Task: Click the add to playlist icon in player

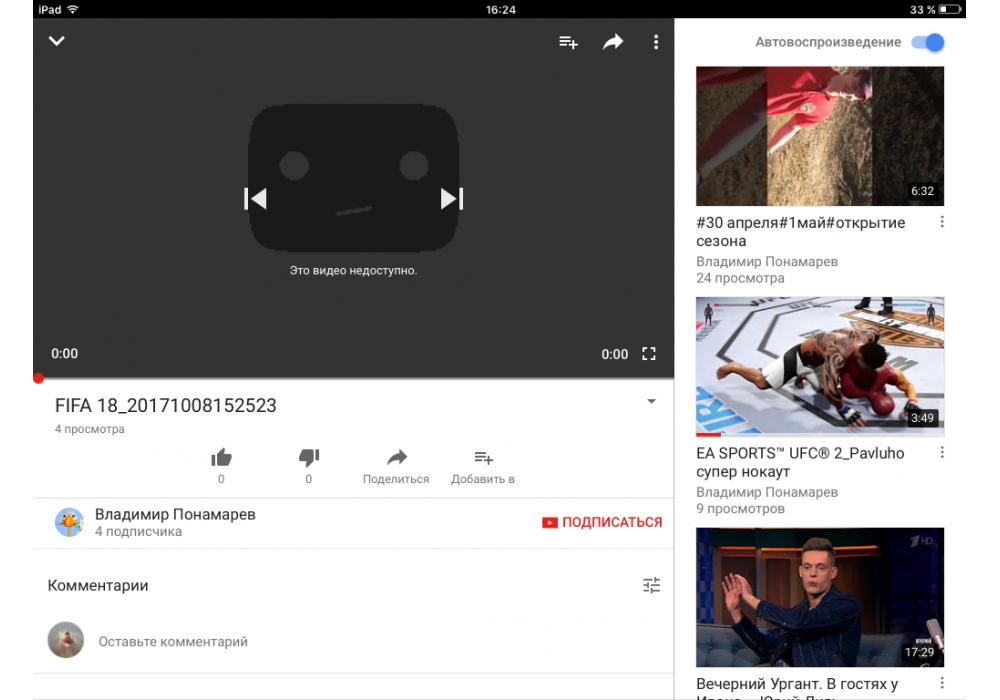Action: point(568,42)
